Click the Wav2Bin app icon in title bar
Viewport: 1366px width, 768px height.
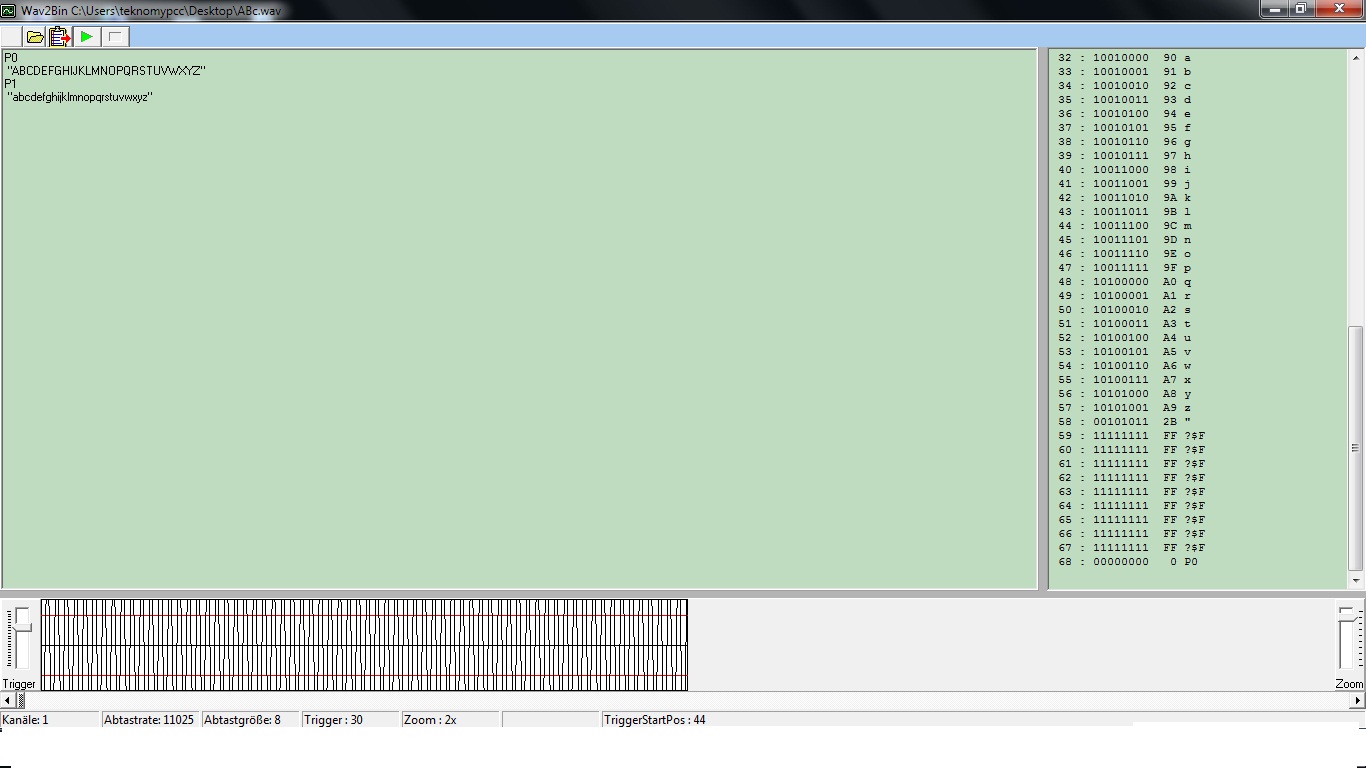coord(9,10)
